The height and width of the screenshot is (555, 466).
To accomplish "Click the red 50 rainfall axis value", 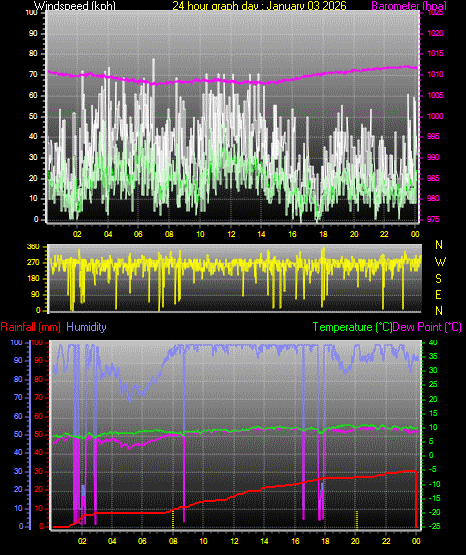I will 38,435.
